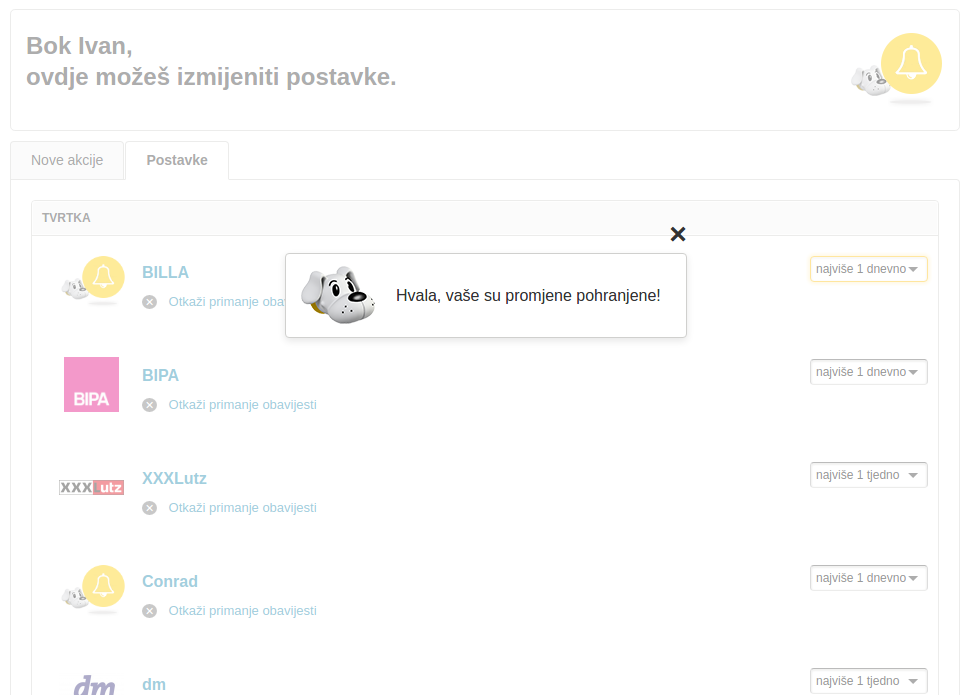Click the Conrad bell logo icon

coord(93,589)
